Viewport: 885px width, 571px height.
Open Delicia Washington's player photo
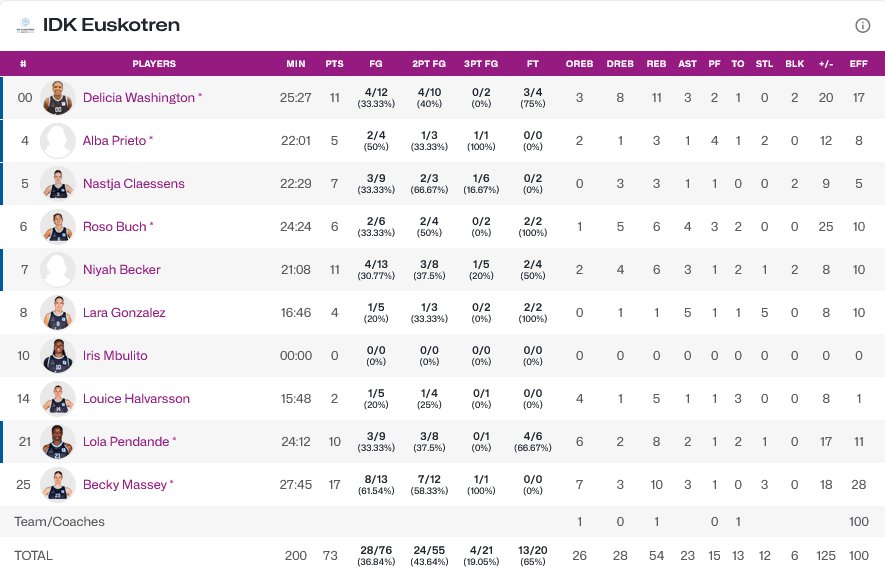click(x=58, y=98)
